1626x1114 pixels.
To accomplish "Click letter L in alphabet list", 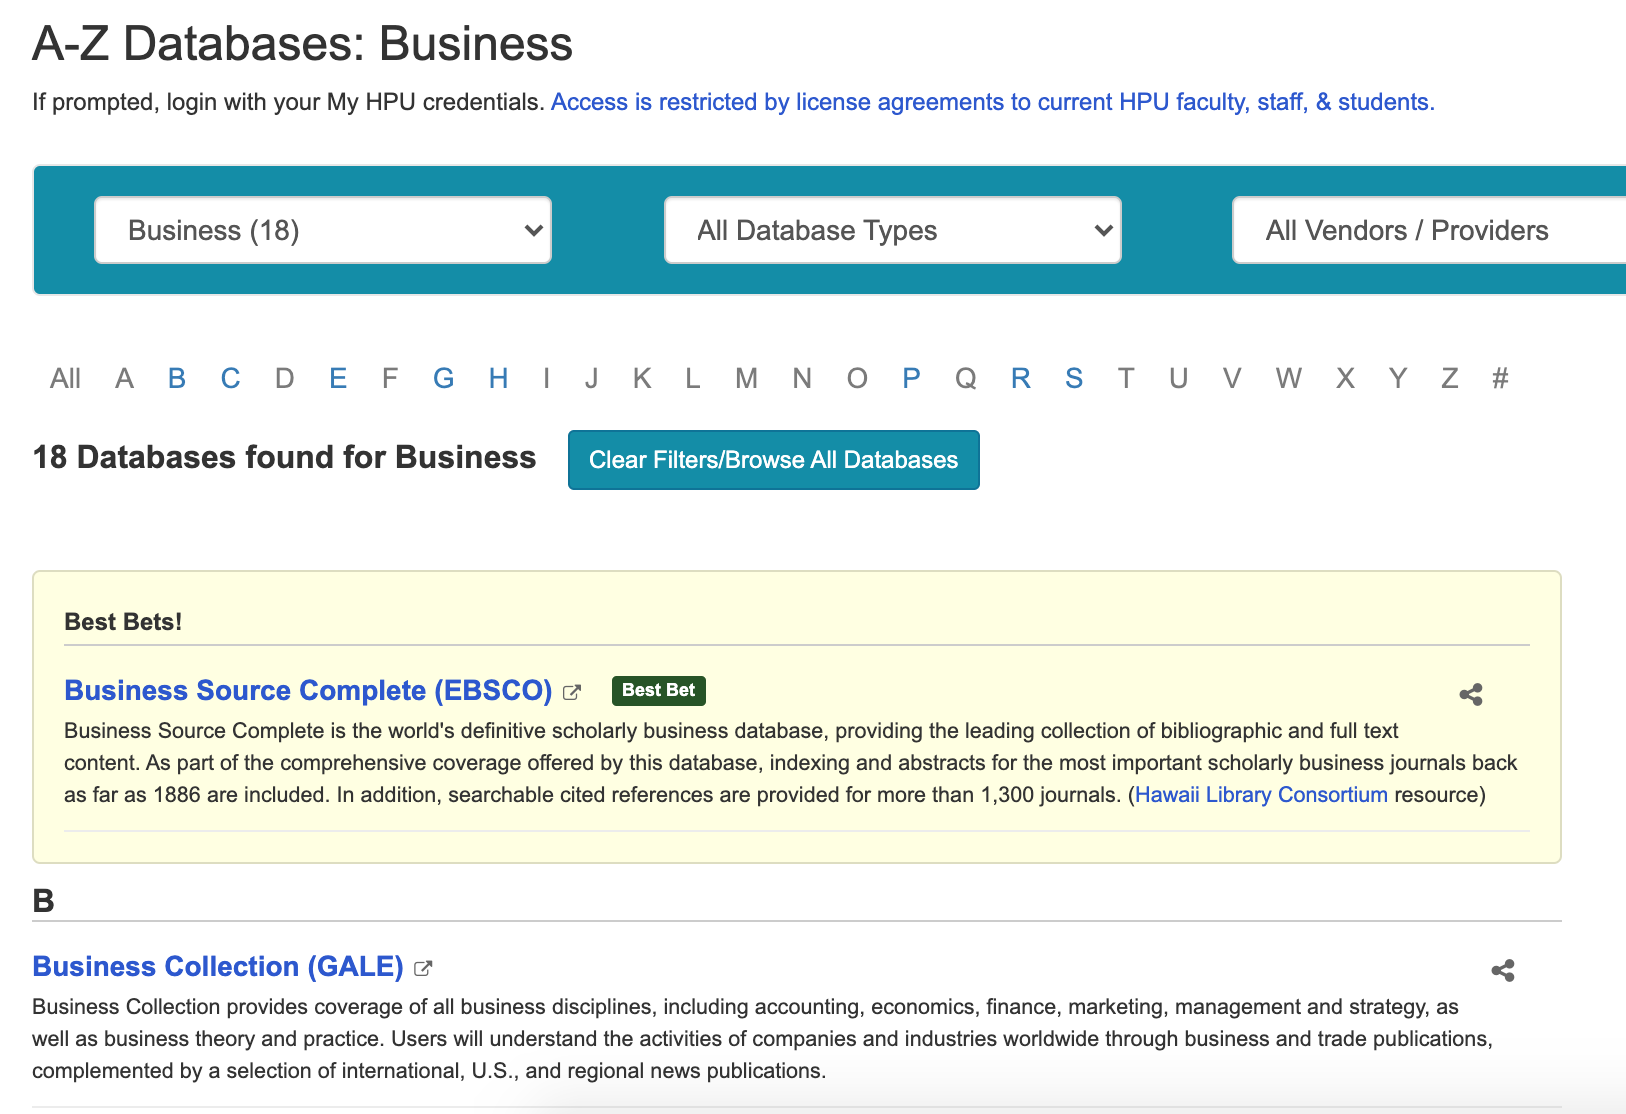I will click(x=692, y=378).
